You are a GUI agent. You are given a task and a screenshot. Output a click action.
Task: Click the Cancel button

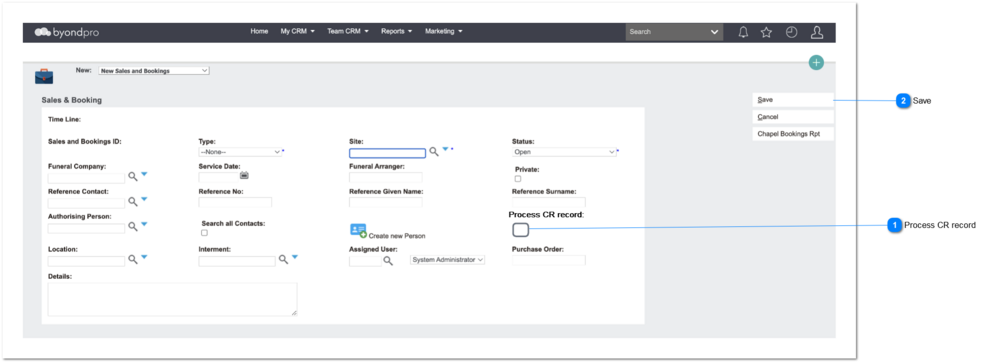793,117
